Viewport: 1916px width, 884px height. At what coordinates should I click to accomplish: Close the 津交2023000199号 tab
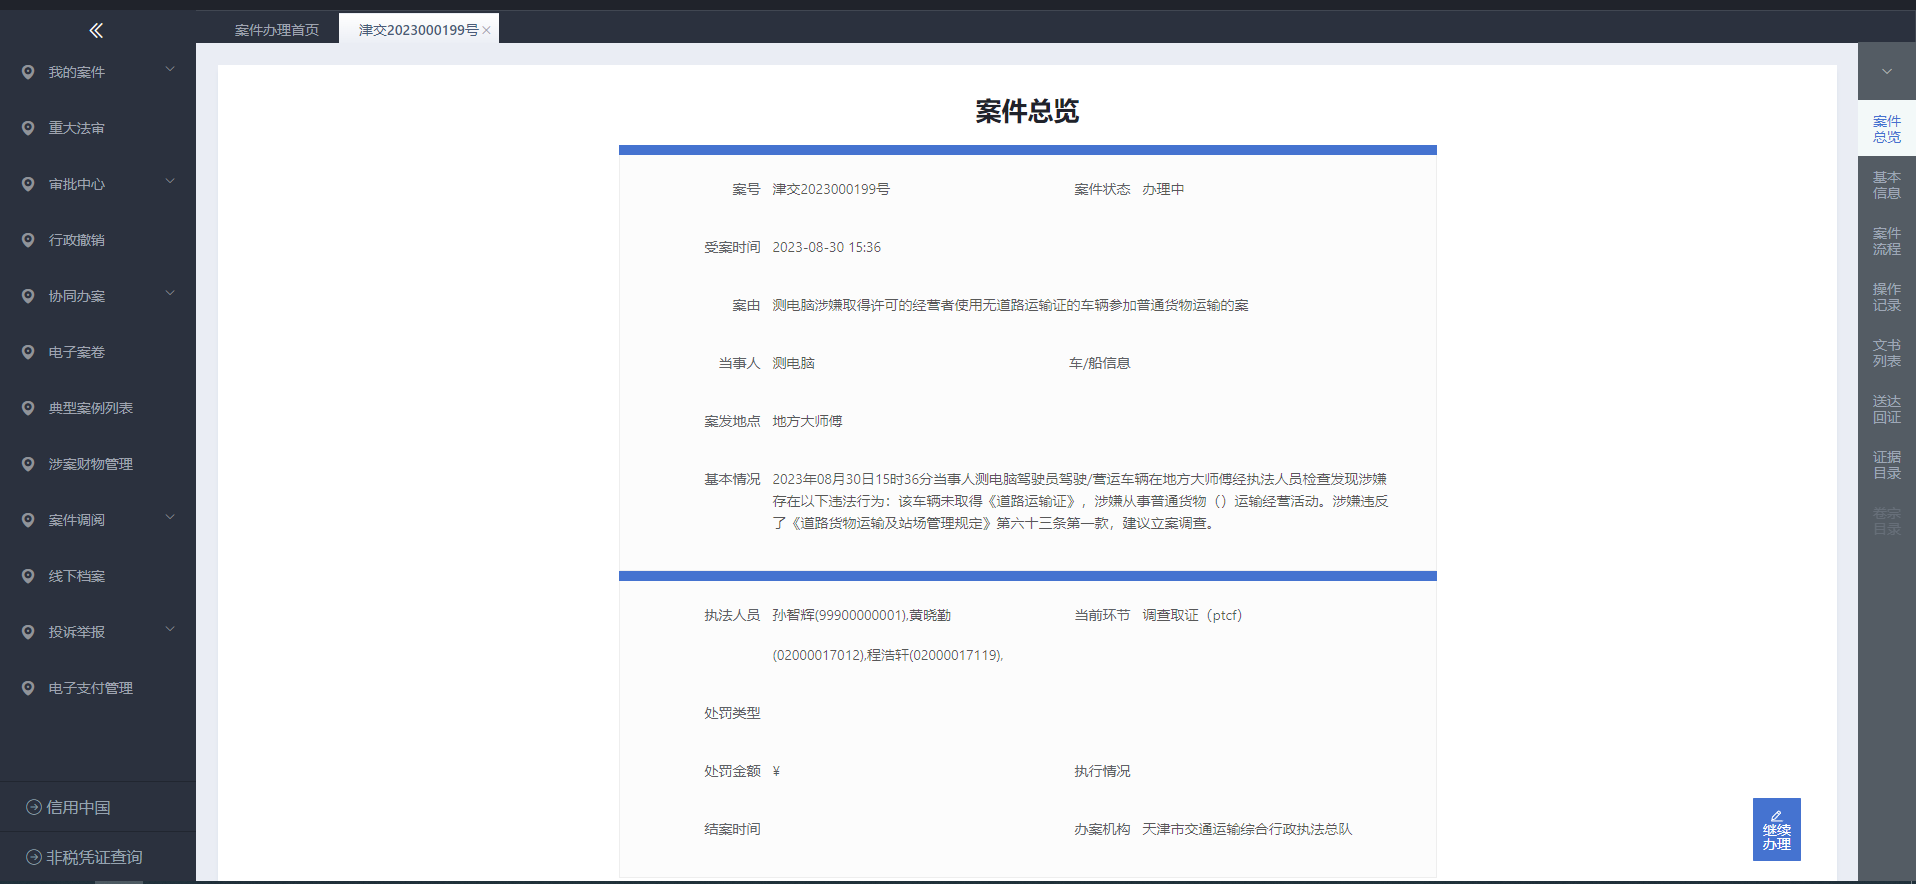point(487,31)
